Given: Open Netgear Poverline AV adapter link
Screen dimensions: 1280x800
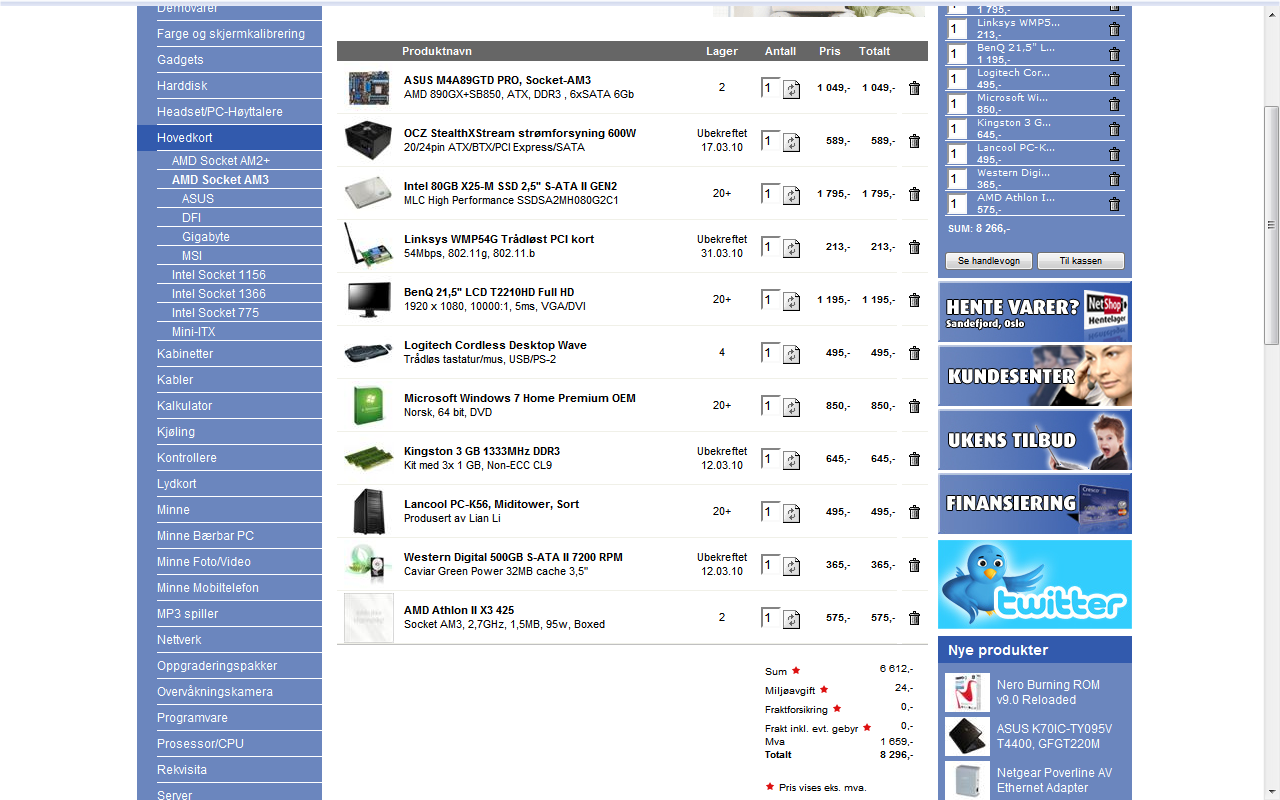Looking at the screenshot, I should tap(1054, 780).
